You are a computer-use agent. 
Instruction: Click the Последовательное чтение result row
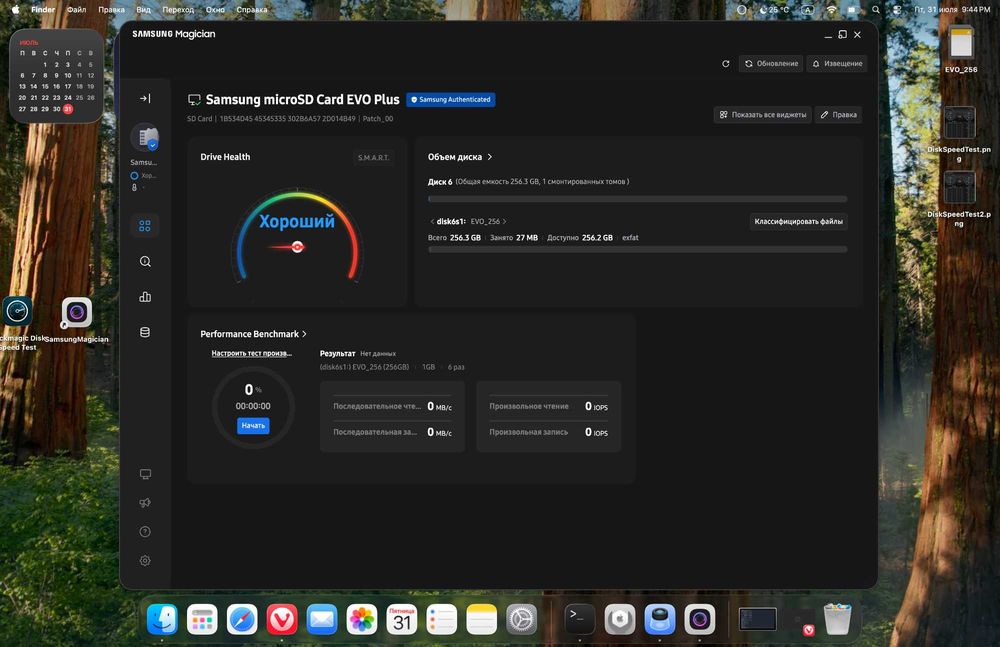(x=392, y=406)
